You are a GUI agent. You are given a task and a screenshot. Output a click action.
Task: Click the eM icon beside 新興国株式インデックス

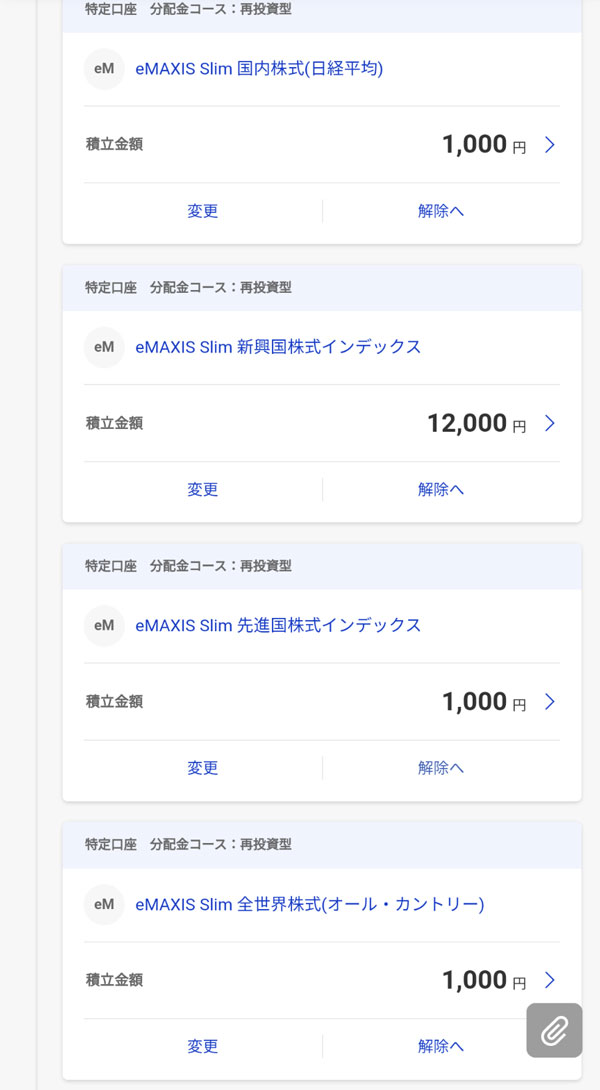104,347
